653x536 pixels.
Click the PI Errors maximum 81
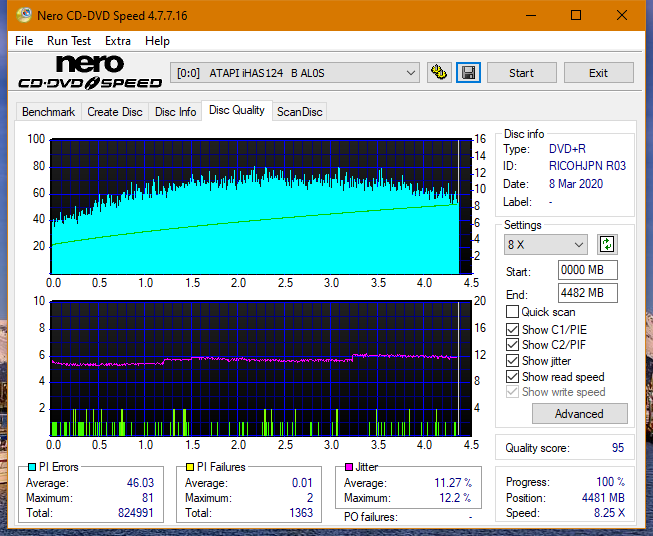coord(147,498)
